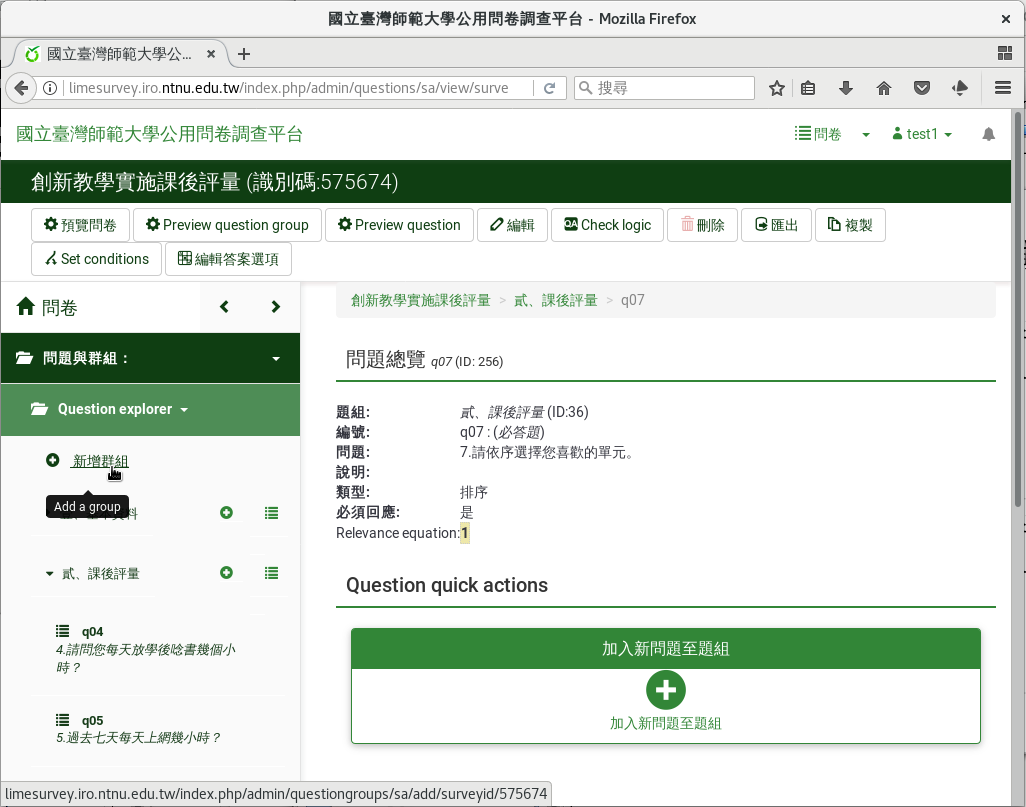Click the 搜尋 search field
1026x807 pixels.
point(664,88)
